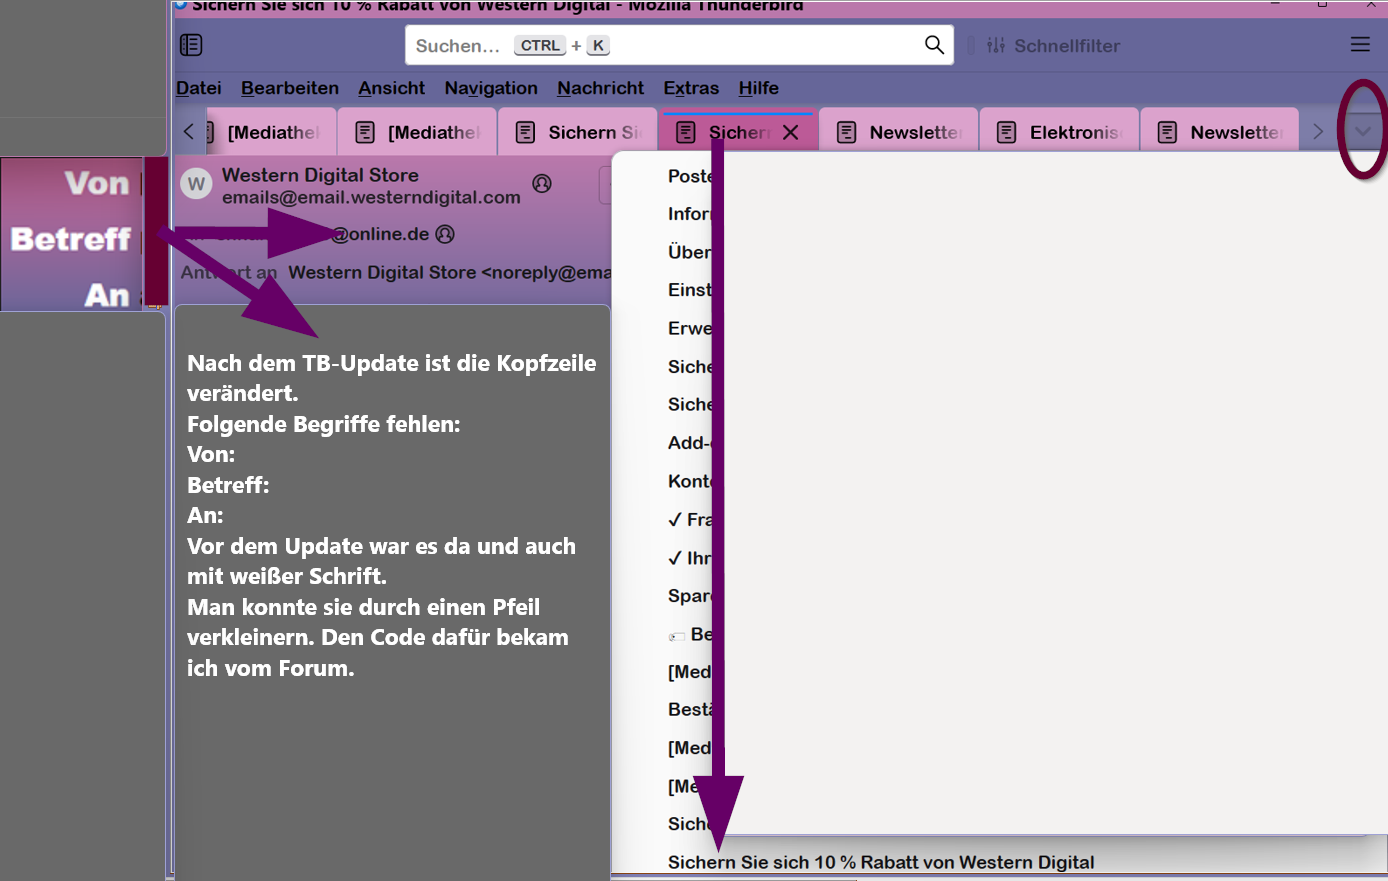Open the Datei menu
Viewport: 1388px width, 881px height.
pyautogui.click(x=199, y=88)
